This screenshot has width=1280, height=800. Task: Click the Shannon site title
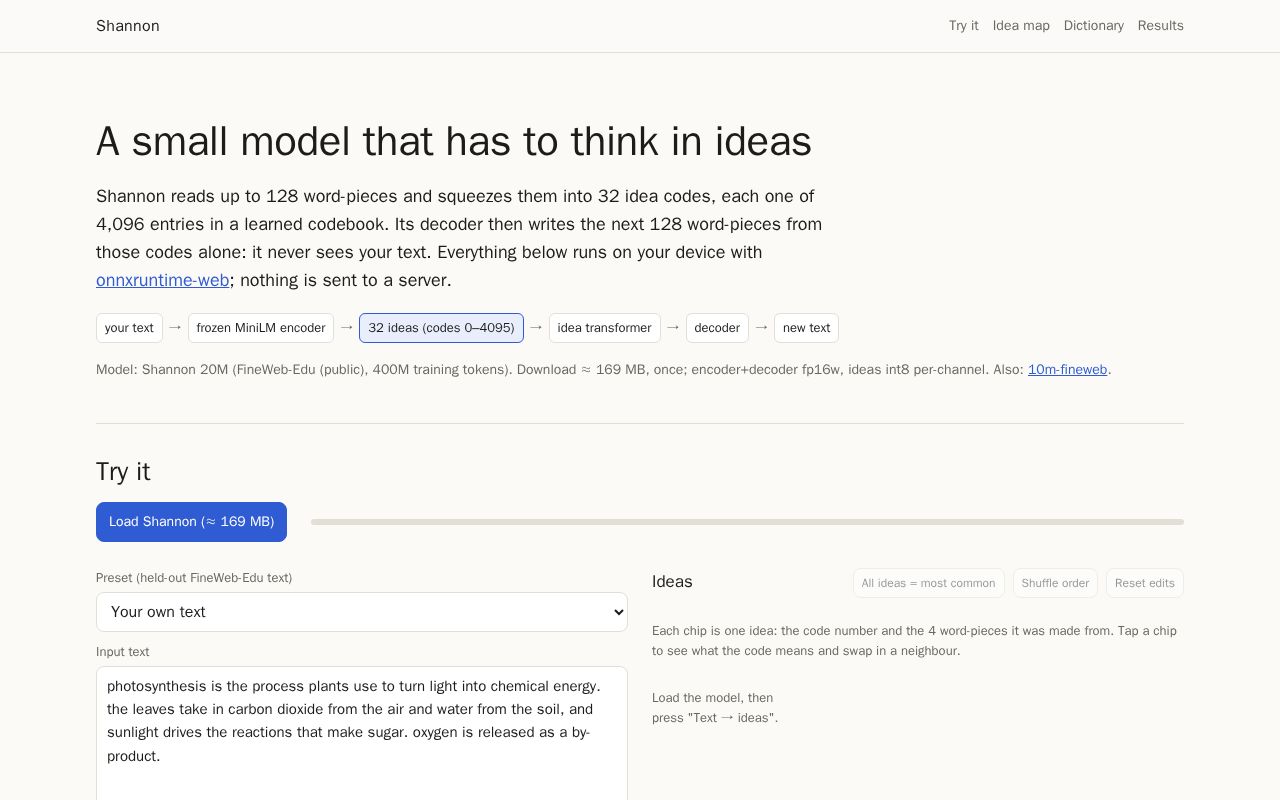[x=128, y=26]
